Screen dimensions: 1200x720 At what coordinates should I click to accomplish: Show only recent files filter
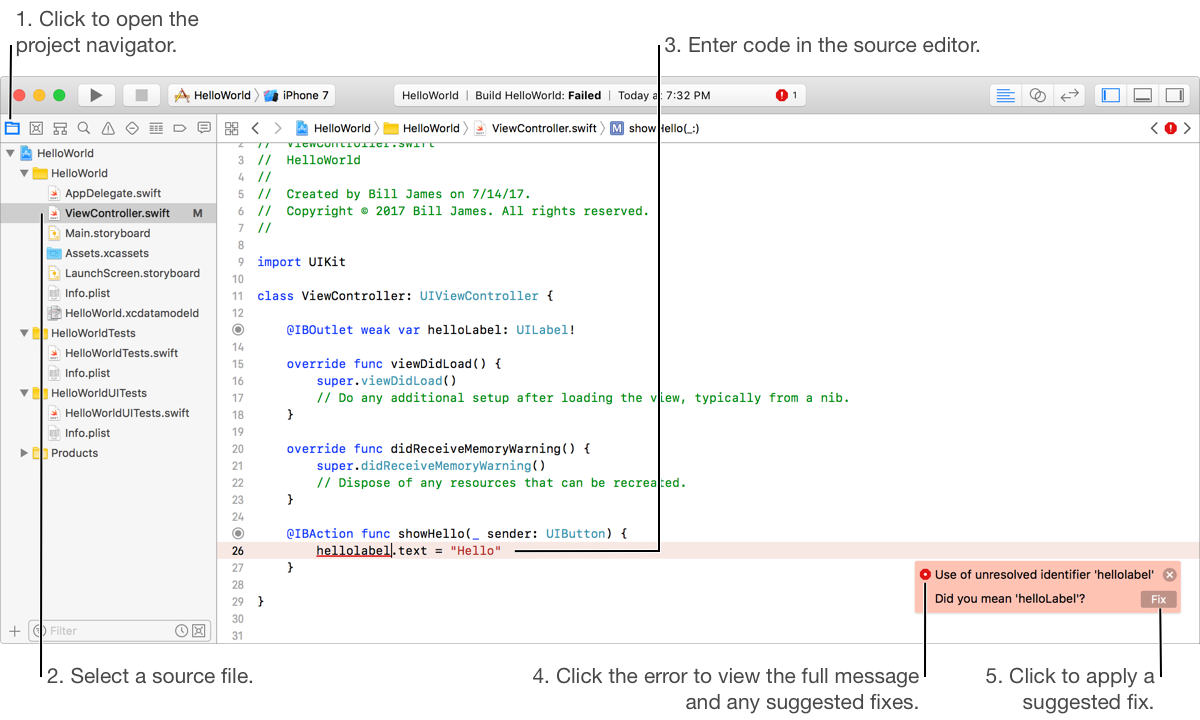(181, 631)
